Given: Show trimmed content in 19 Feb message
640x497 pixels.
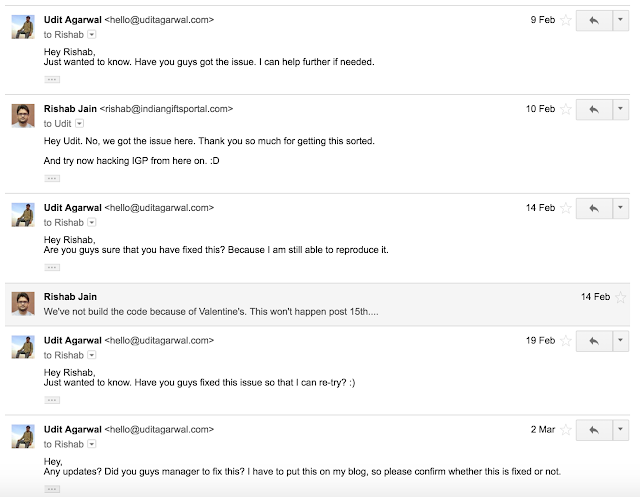Looking at the screenshot, I should pos(53,400).
